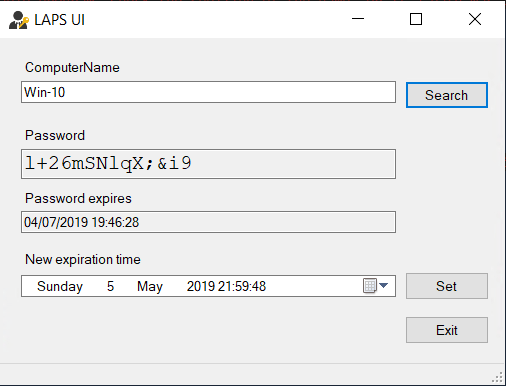The image size is (506, 386).
Task: Select the year '2019' in date picker
Action: pos(200,286)
